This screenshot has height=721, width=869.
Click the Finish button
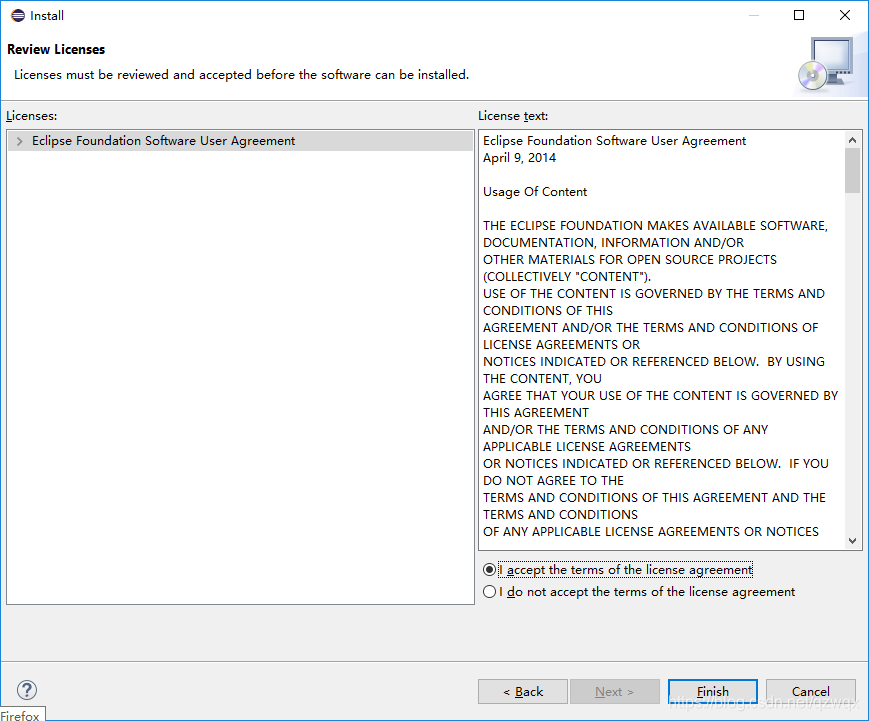[x=713, y=692]
